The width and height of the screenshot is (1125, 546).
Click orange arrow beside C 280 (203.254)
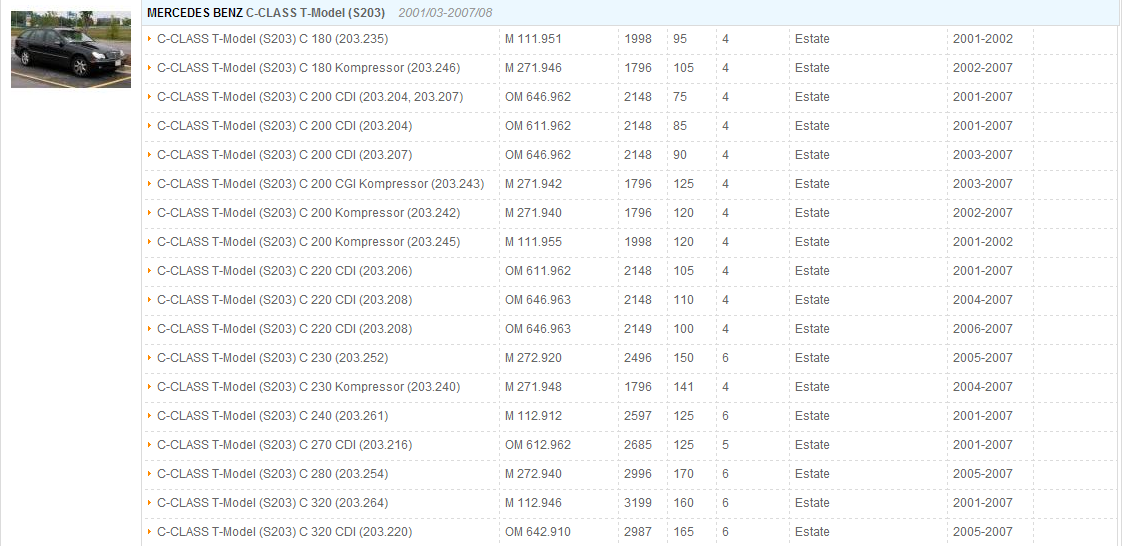coord(149,473)
